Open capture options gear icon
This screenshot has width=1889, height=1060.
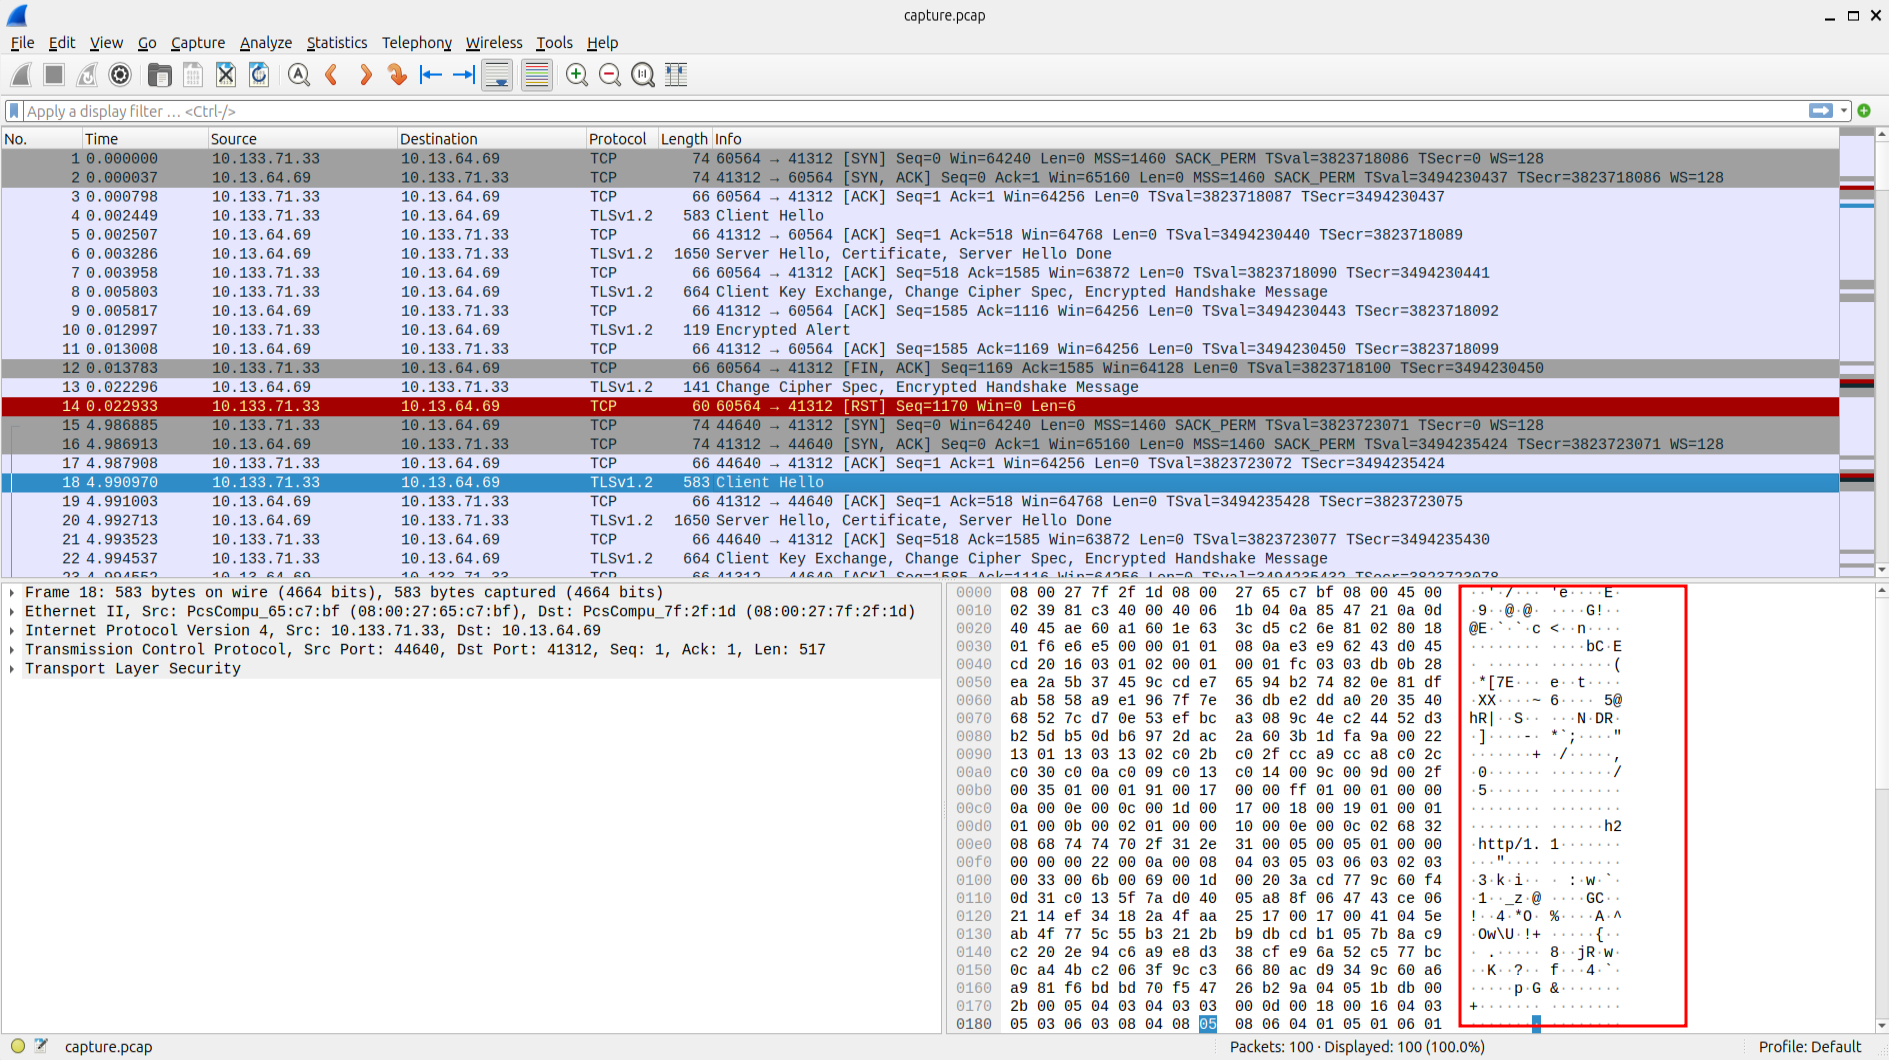pyautogui.click(x=120, y=75)
